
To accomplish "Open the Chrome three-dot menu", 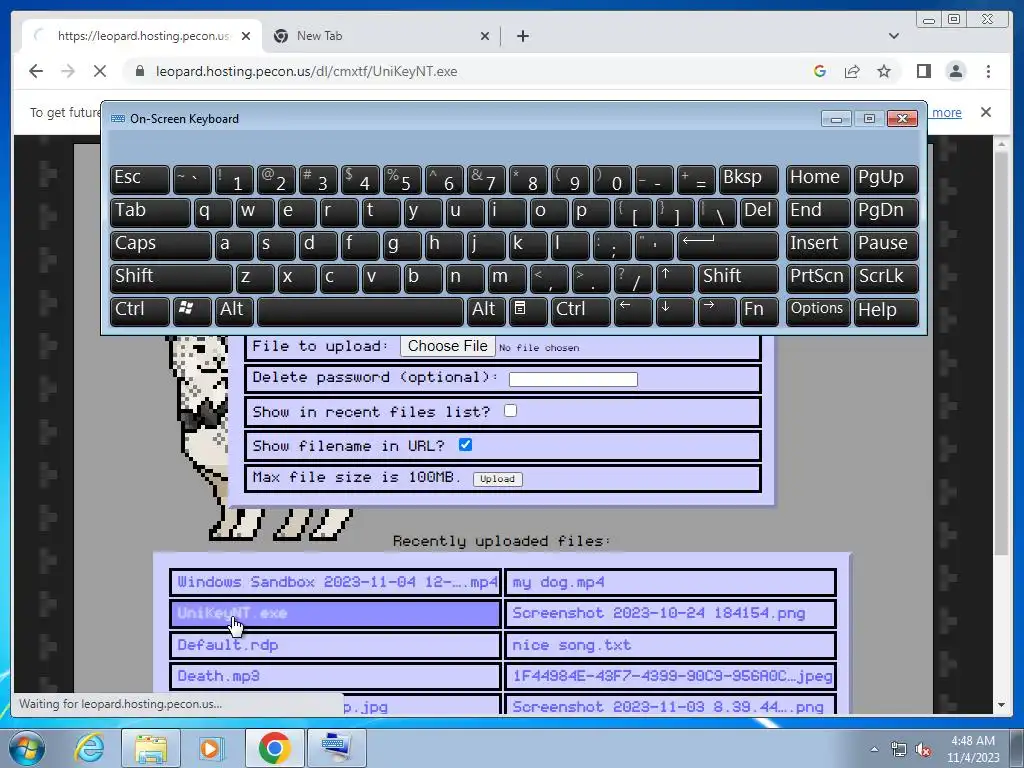I will tap(988, 71).
